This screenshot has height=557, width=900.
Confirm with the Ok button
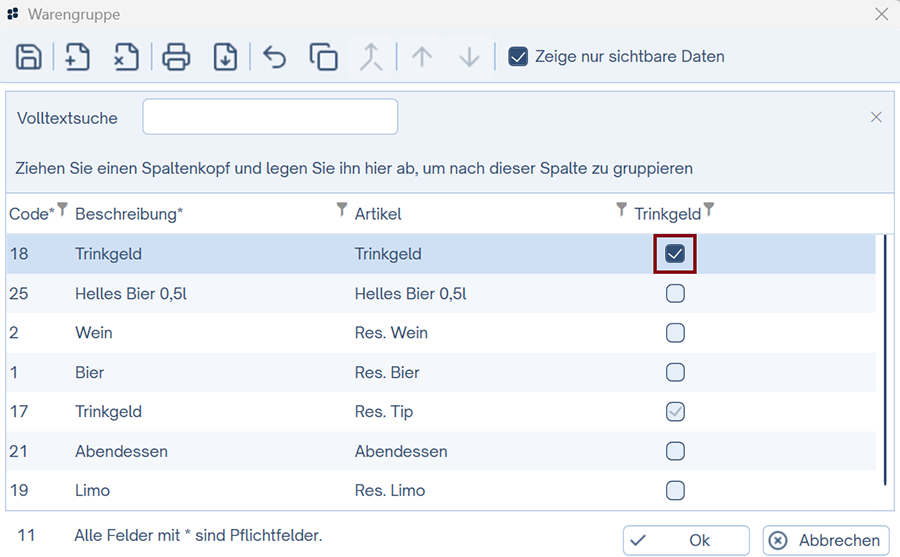coord(685,540)
